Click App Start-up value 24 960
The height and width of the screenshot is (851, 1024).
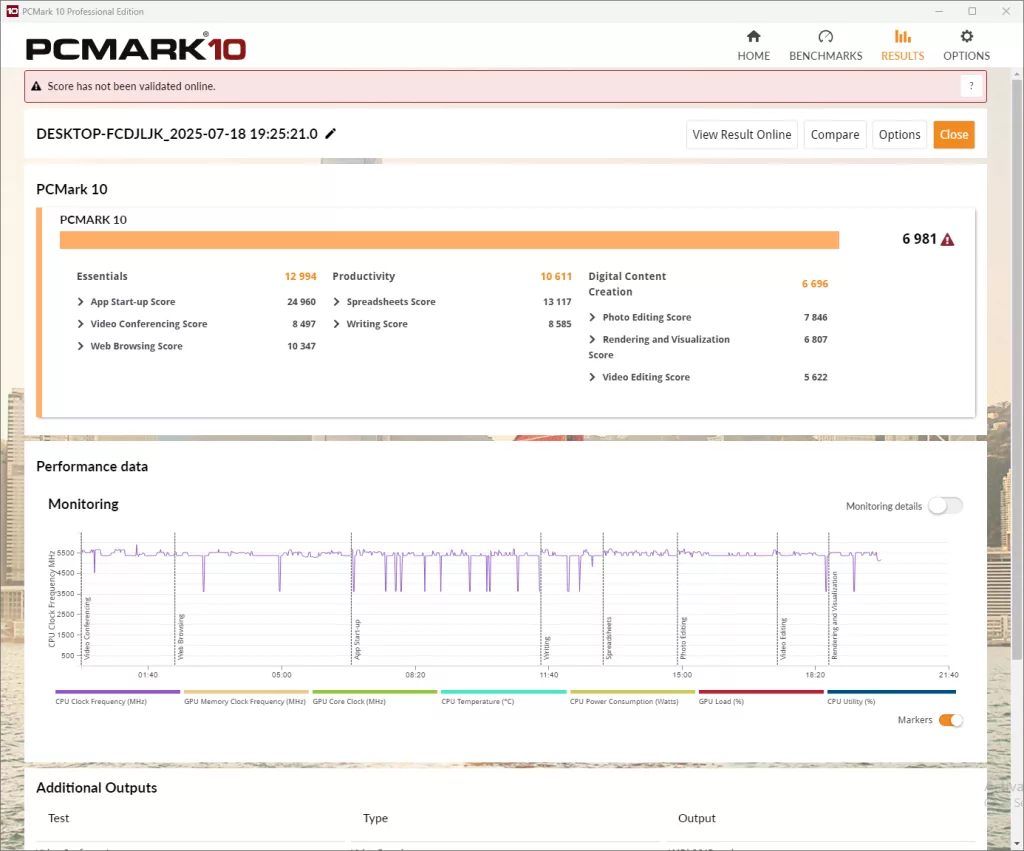(x=301, y=302)
